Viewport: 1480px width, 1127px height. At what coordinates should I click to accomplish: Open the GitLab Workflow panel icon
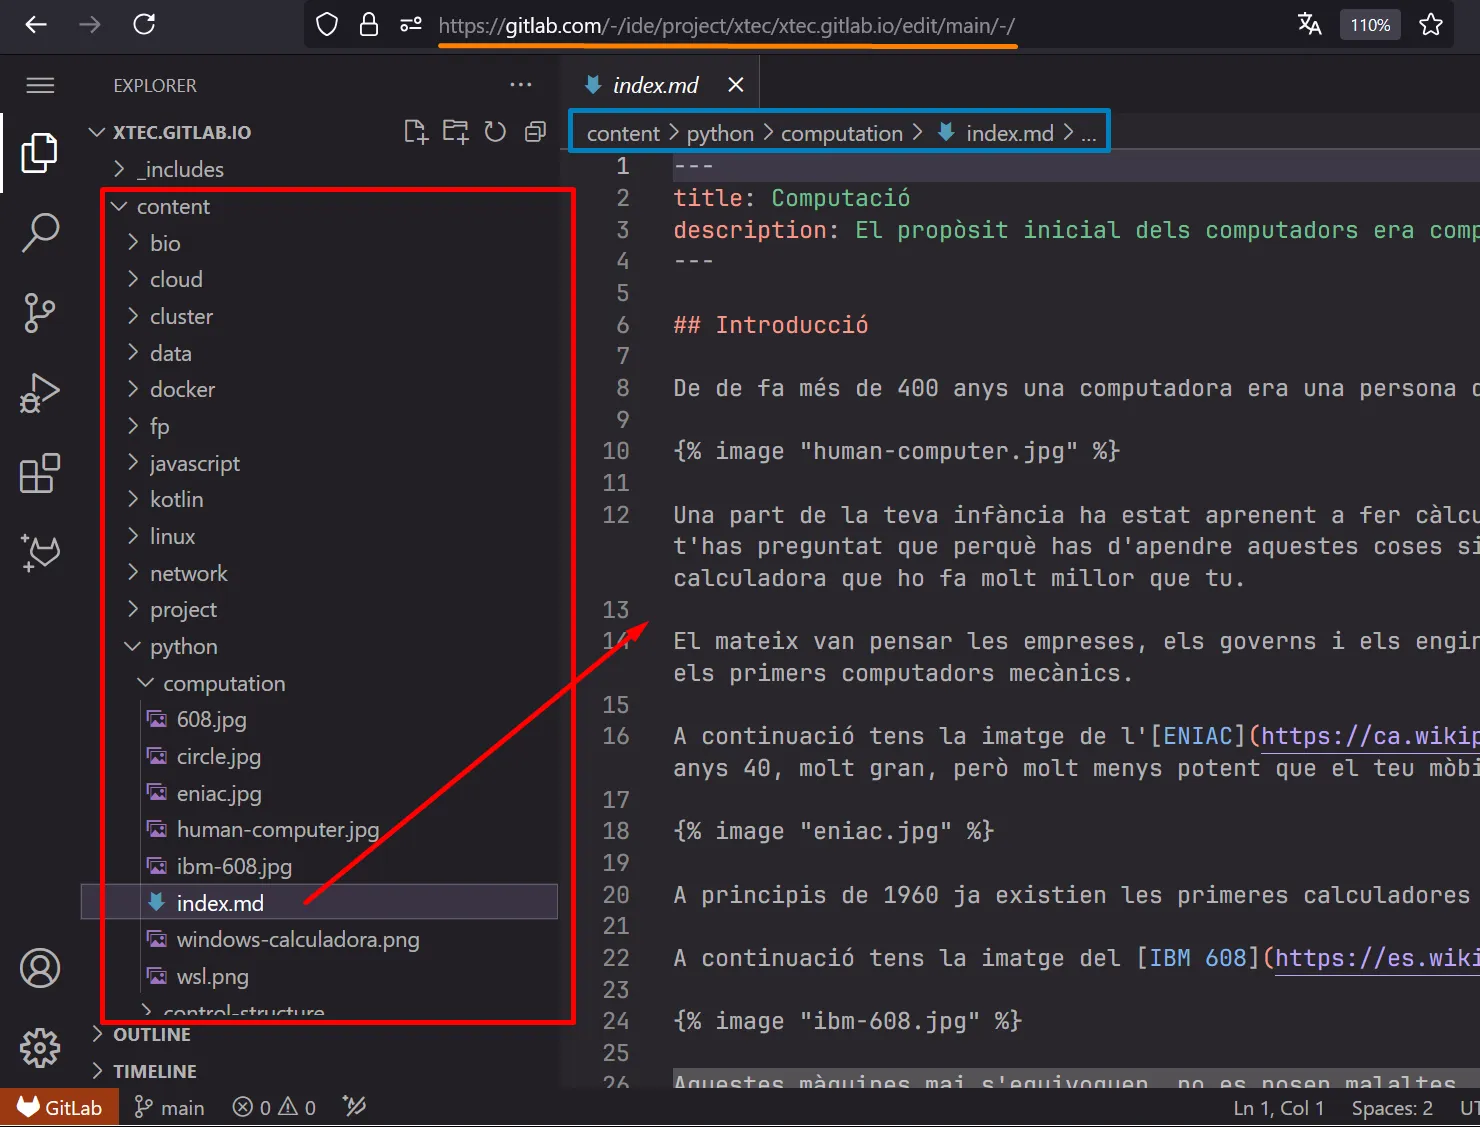[x=40, y=552]
